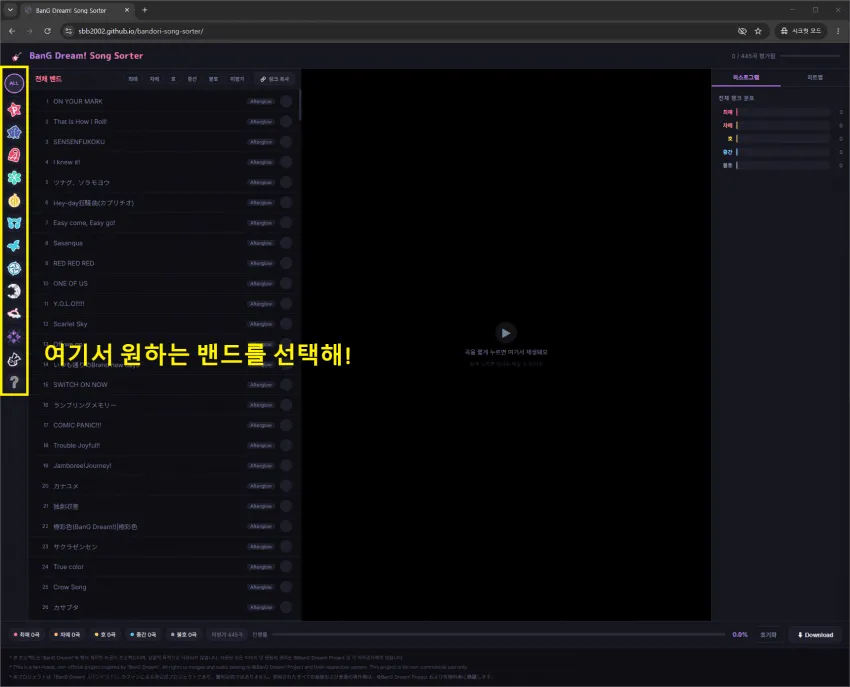850x687 pixels.
Task: Bookmark this page with the star icon
Action: coord(758,31)
